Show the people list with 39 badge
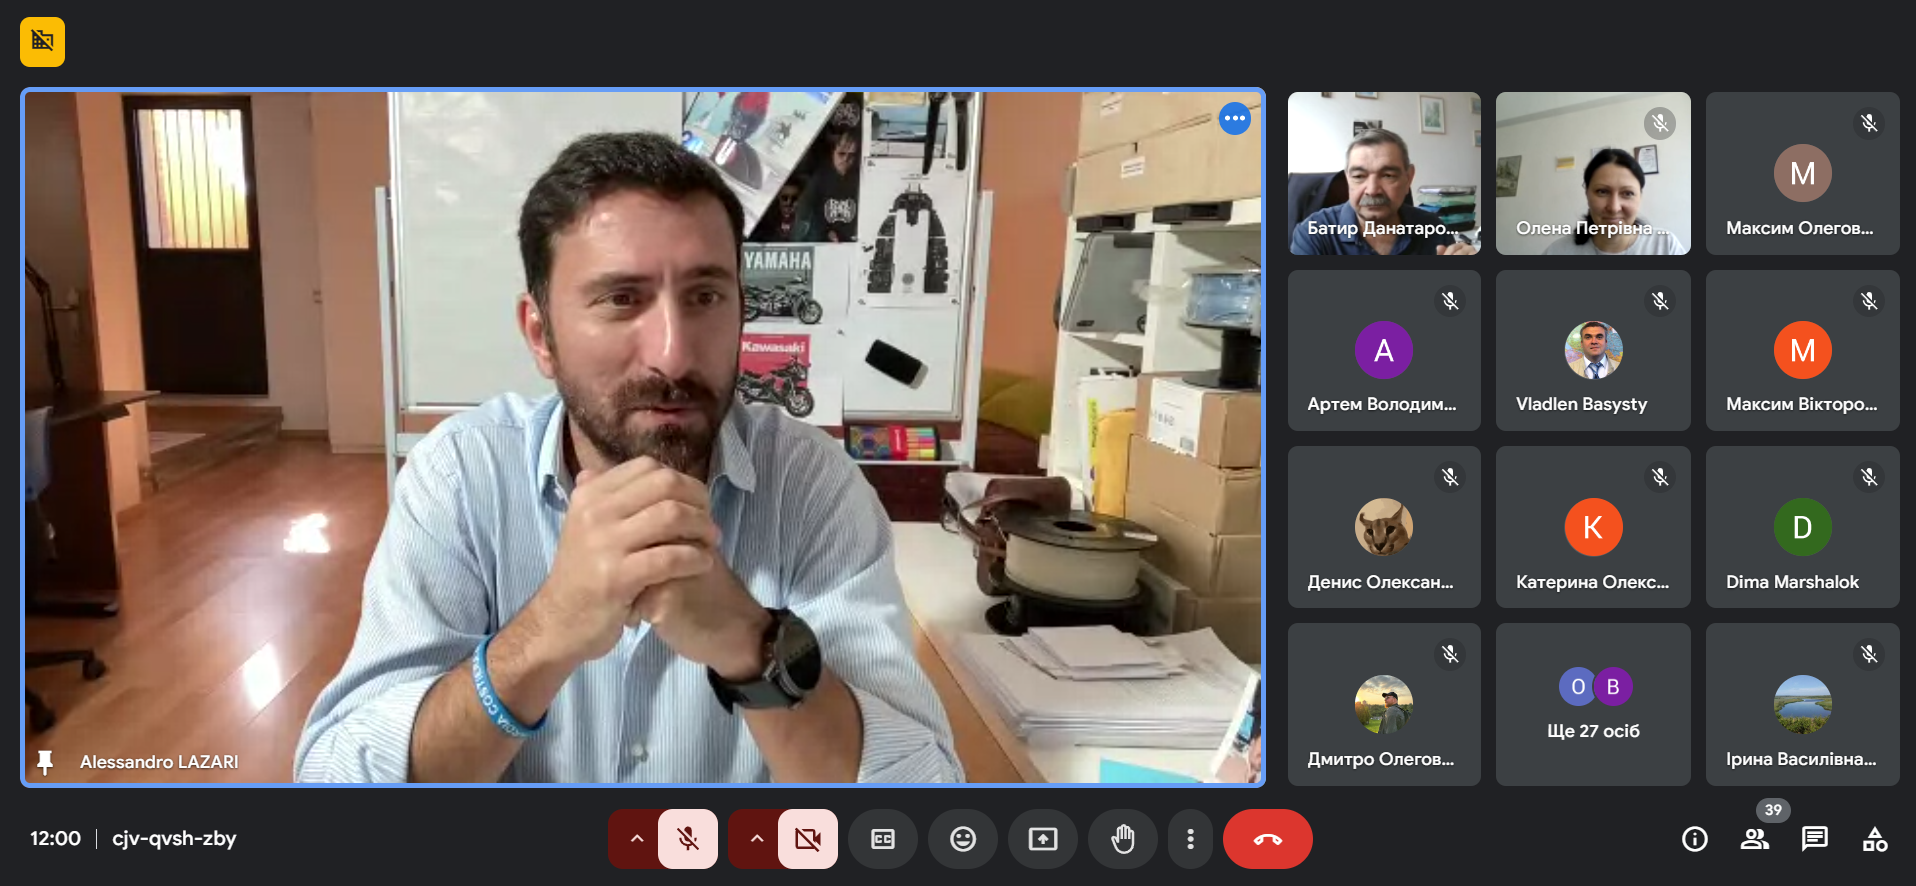Screen dimensions: 1916x886 pos(1755,839)
